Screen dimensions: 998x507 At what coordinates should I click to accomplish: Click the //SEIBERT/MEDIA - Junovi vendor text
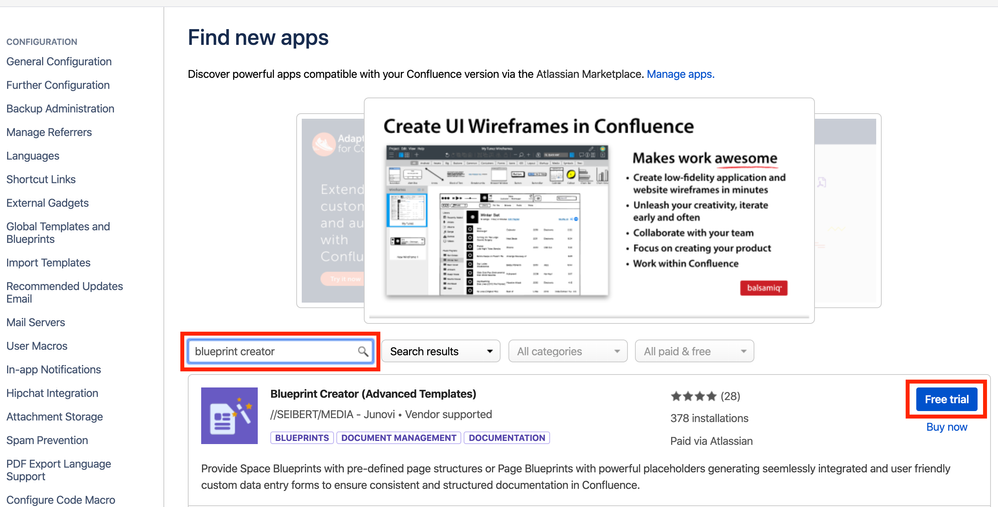click(332, 415)
